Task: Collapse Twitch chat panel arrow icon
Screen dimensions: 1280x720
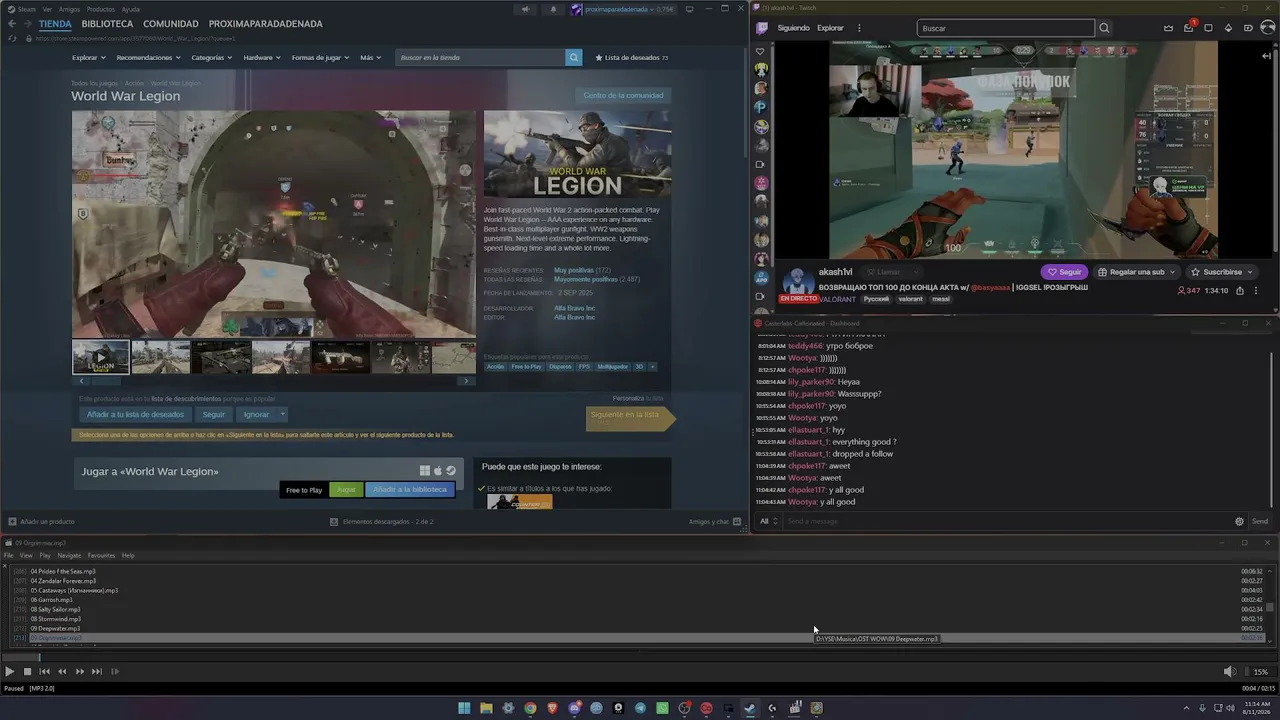Action: [x=1267, y=56]
